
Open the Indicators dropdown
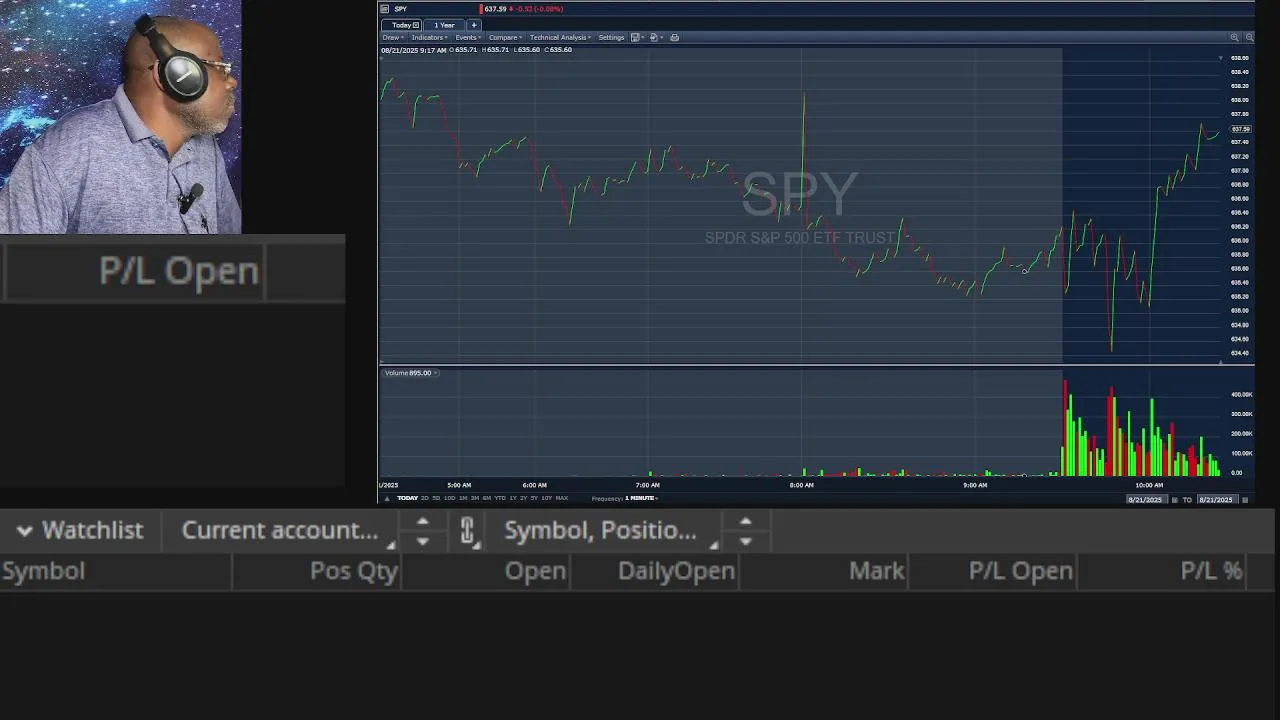click(429, 37)
